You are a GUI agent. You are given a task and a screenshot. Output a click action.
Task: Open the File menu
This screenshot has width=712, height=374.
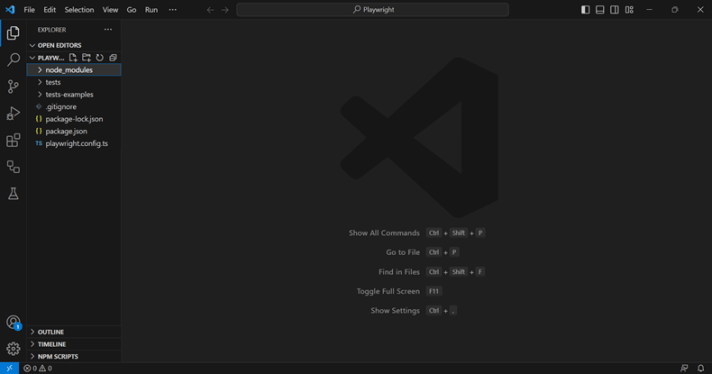tap(29, 10)
